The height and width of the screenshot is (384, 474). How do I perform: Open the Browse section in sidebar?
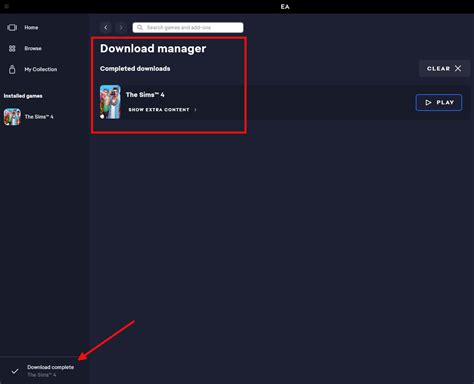click(x=33, y=49)
